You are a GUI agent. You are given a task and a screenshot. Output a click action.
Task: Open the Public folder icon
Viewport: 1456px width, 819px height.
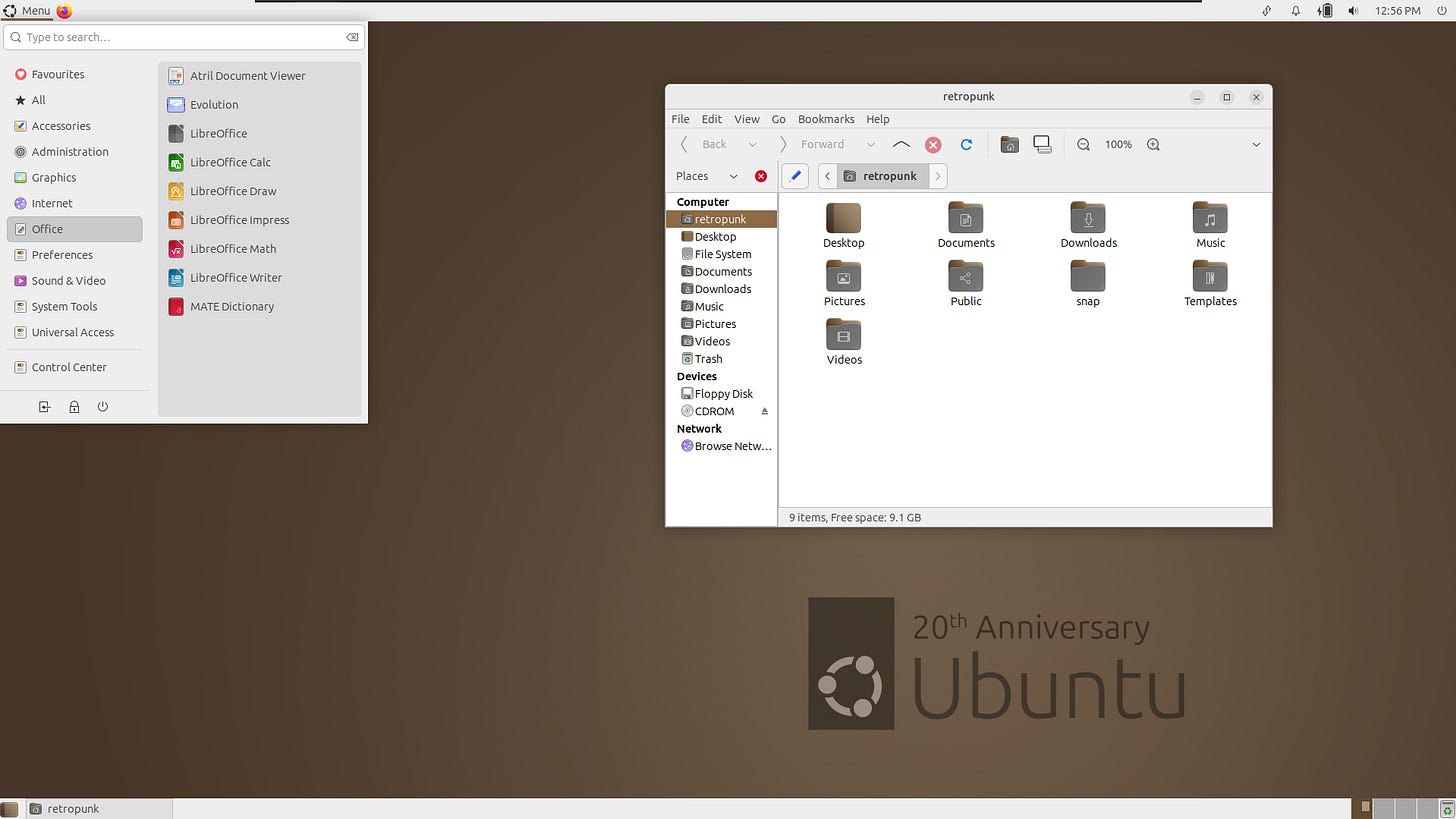click(965, 276)
